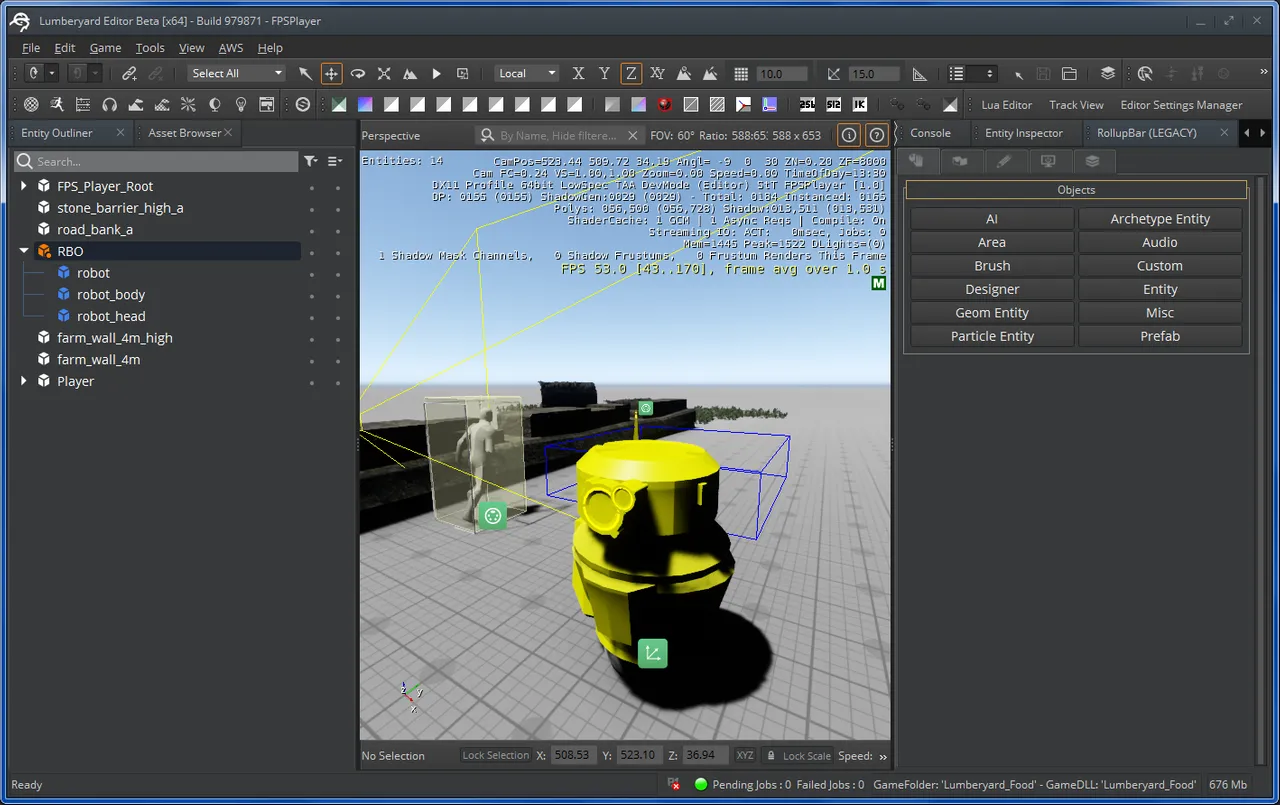
Task: Click the snowflake particle icon
Action: tap(188, 104)
